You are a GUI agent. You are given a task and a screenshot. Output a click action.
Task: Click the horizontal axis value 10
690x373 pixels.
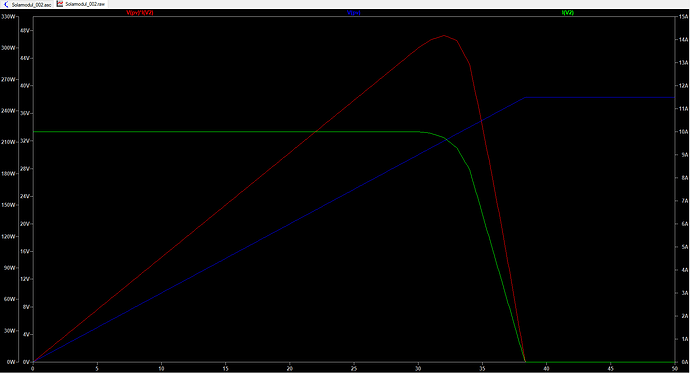click(x=161, y=369)
